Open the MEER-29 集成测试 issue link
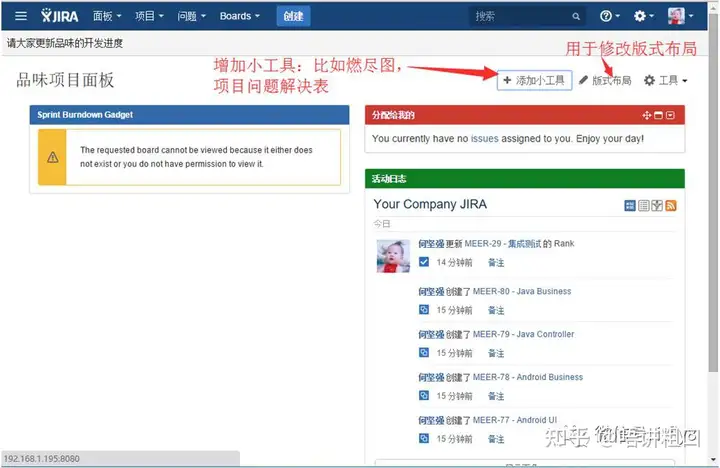 click(x=502, y=244)
